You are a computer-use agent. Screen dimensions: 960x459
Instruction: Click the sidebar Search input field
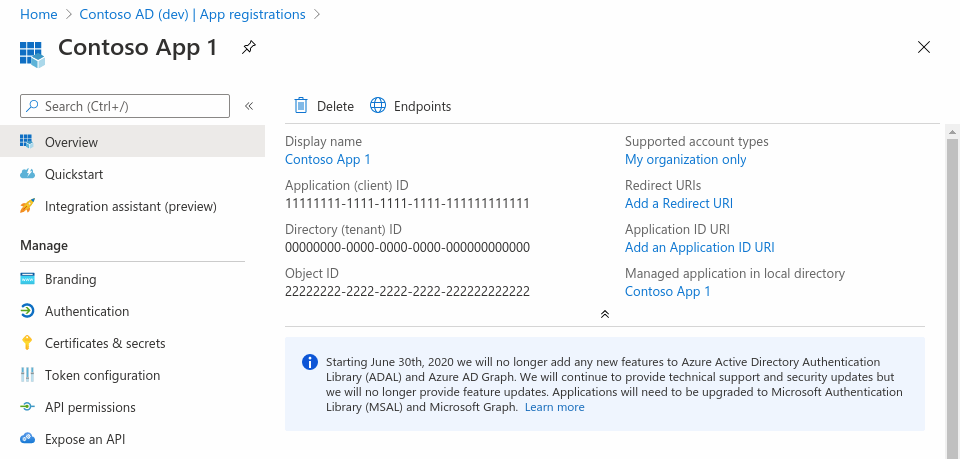tap(125, 106)
